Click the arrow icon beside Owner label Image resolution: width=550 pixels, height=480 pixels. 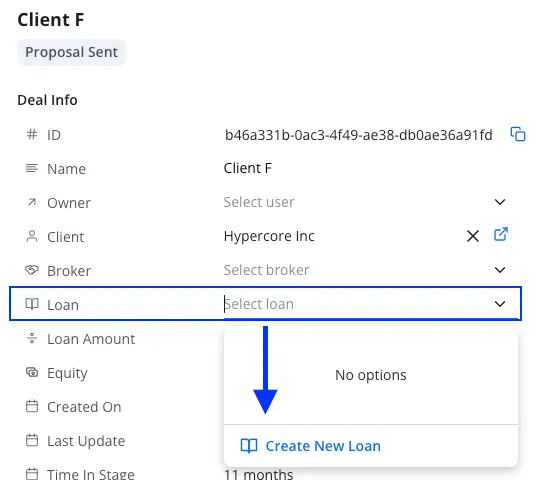point(32,202)
